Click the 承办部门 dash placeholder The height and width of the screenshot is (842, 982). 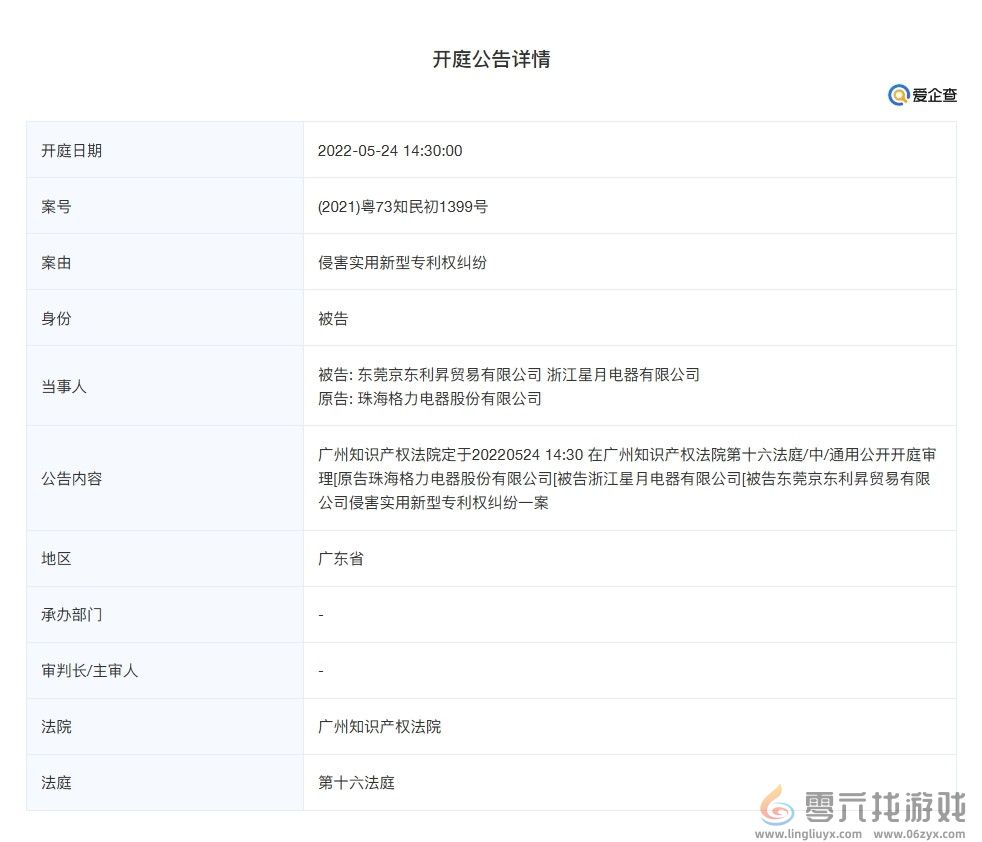(317, 615)
